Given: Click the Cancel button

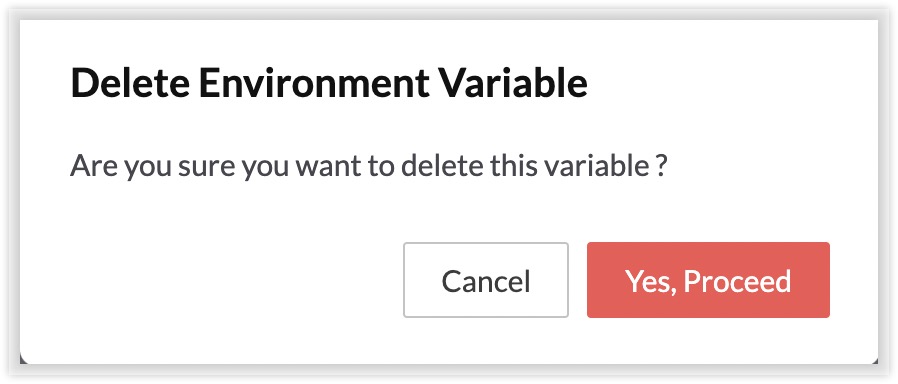Looking at the screenshot, I should point(486,280).
